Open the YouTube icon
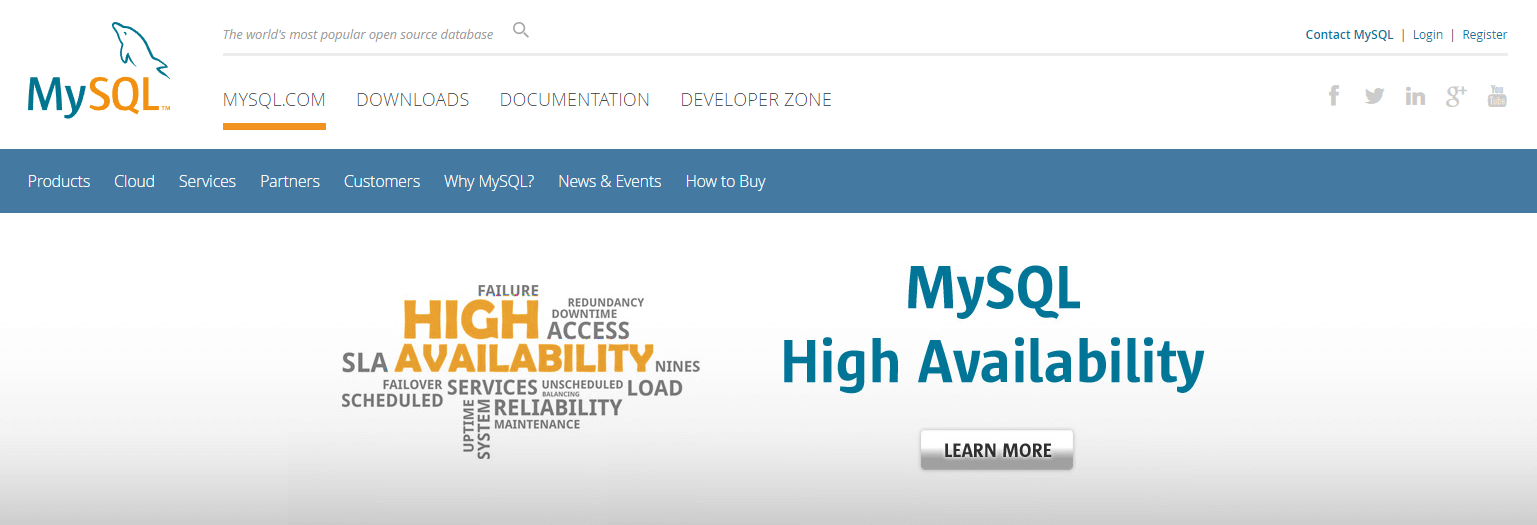This screenshot has width=1537, height=525. coord(1497,96)
